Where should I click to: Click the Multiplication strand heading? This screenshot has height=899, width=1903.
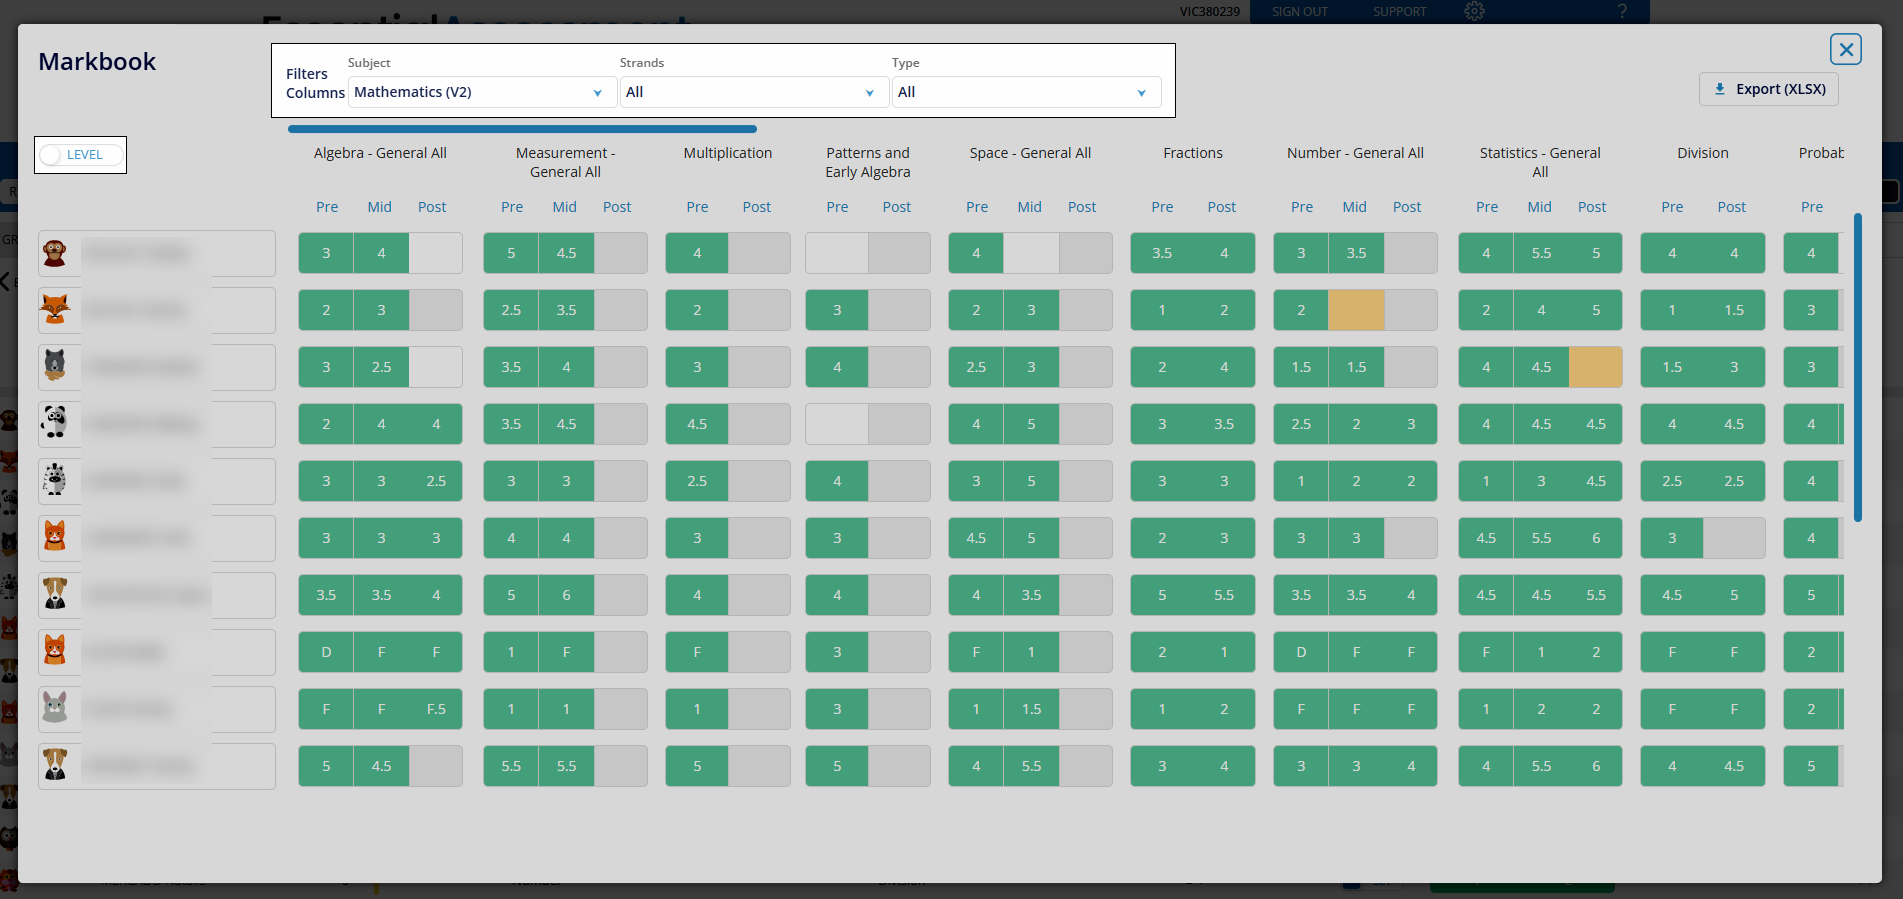coord(727,153)
